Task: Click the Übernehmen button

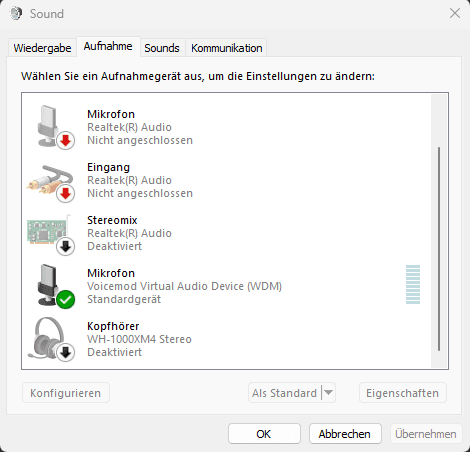Action: click(426, 434)
